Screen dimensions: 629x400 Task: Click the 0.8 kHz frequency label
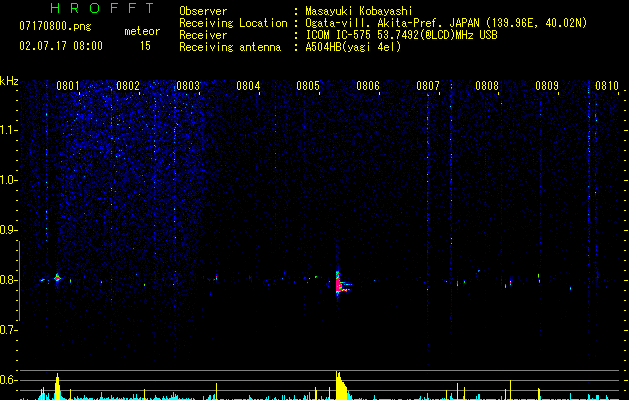[x=9, y=280]
